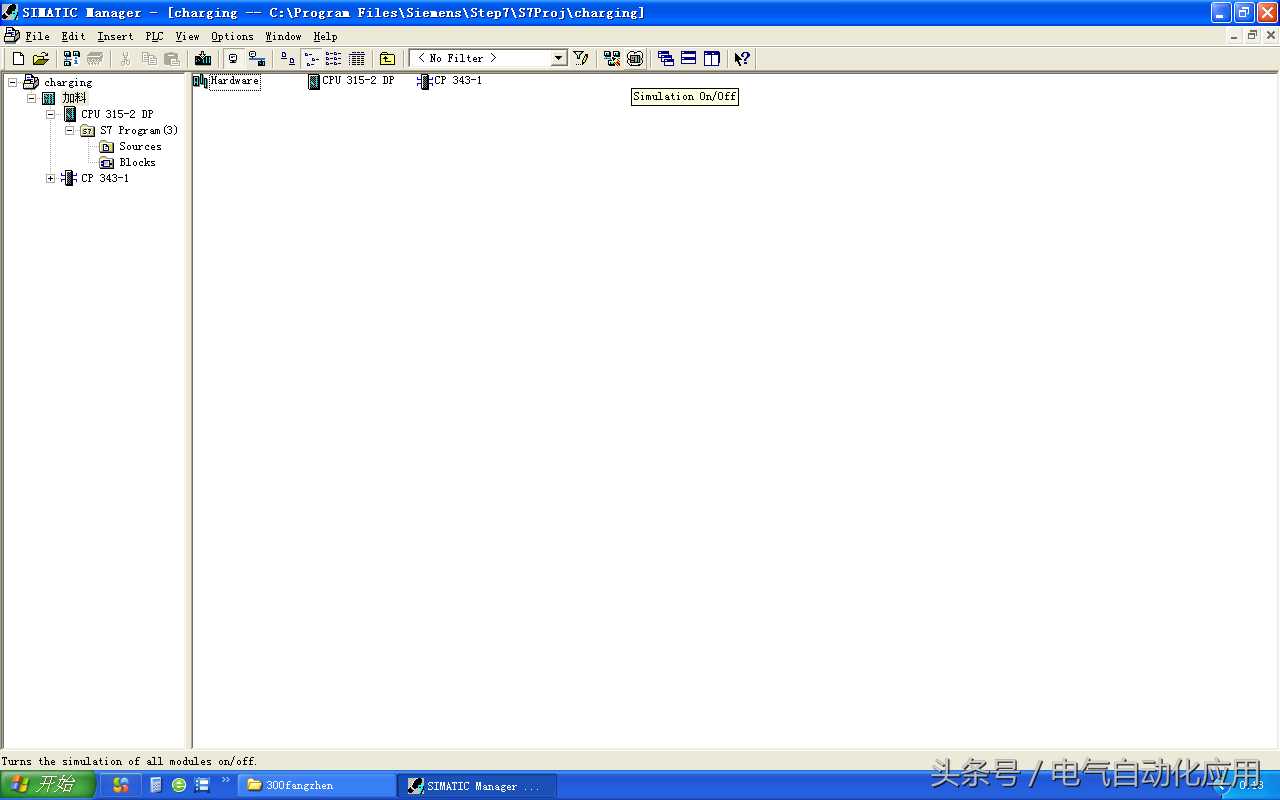1280x800 pixels.
Task: Click the Paste toolbar icon
Action: 172,59
